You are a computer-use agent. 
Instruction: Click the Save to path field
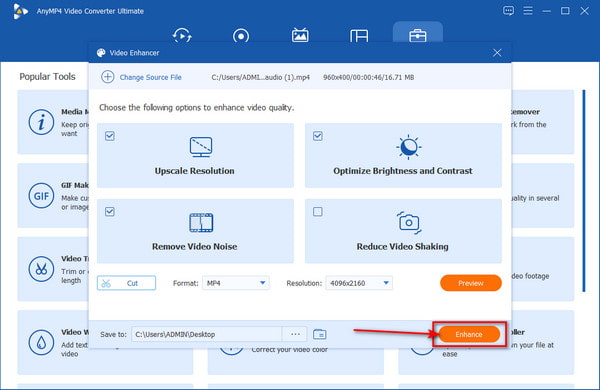(x=207, y=334)
